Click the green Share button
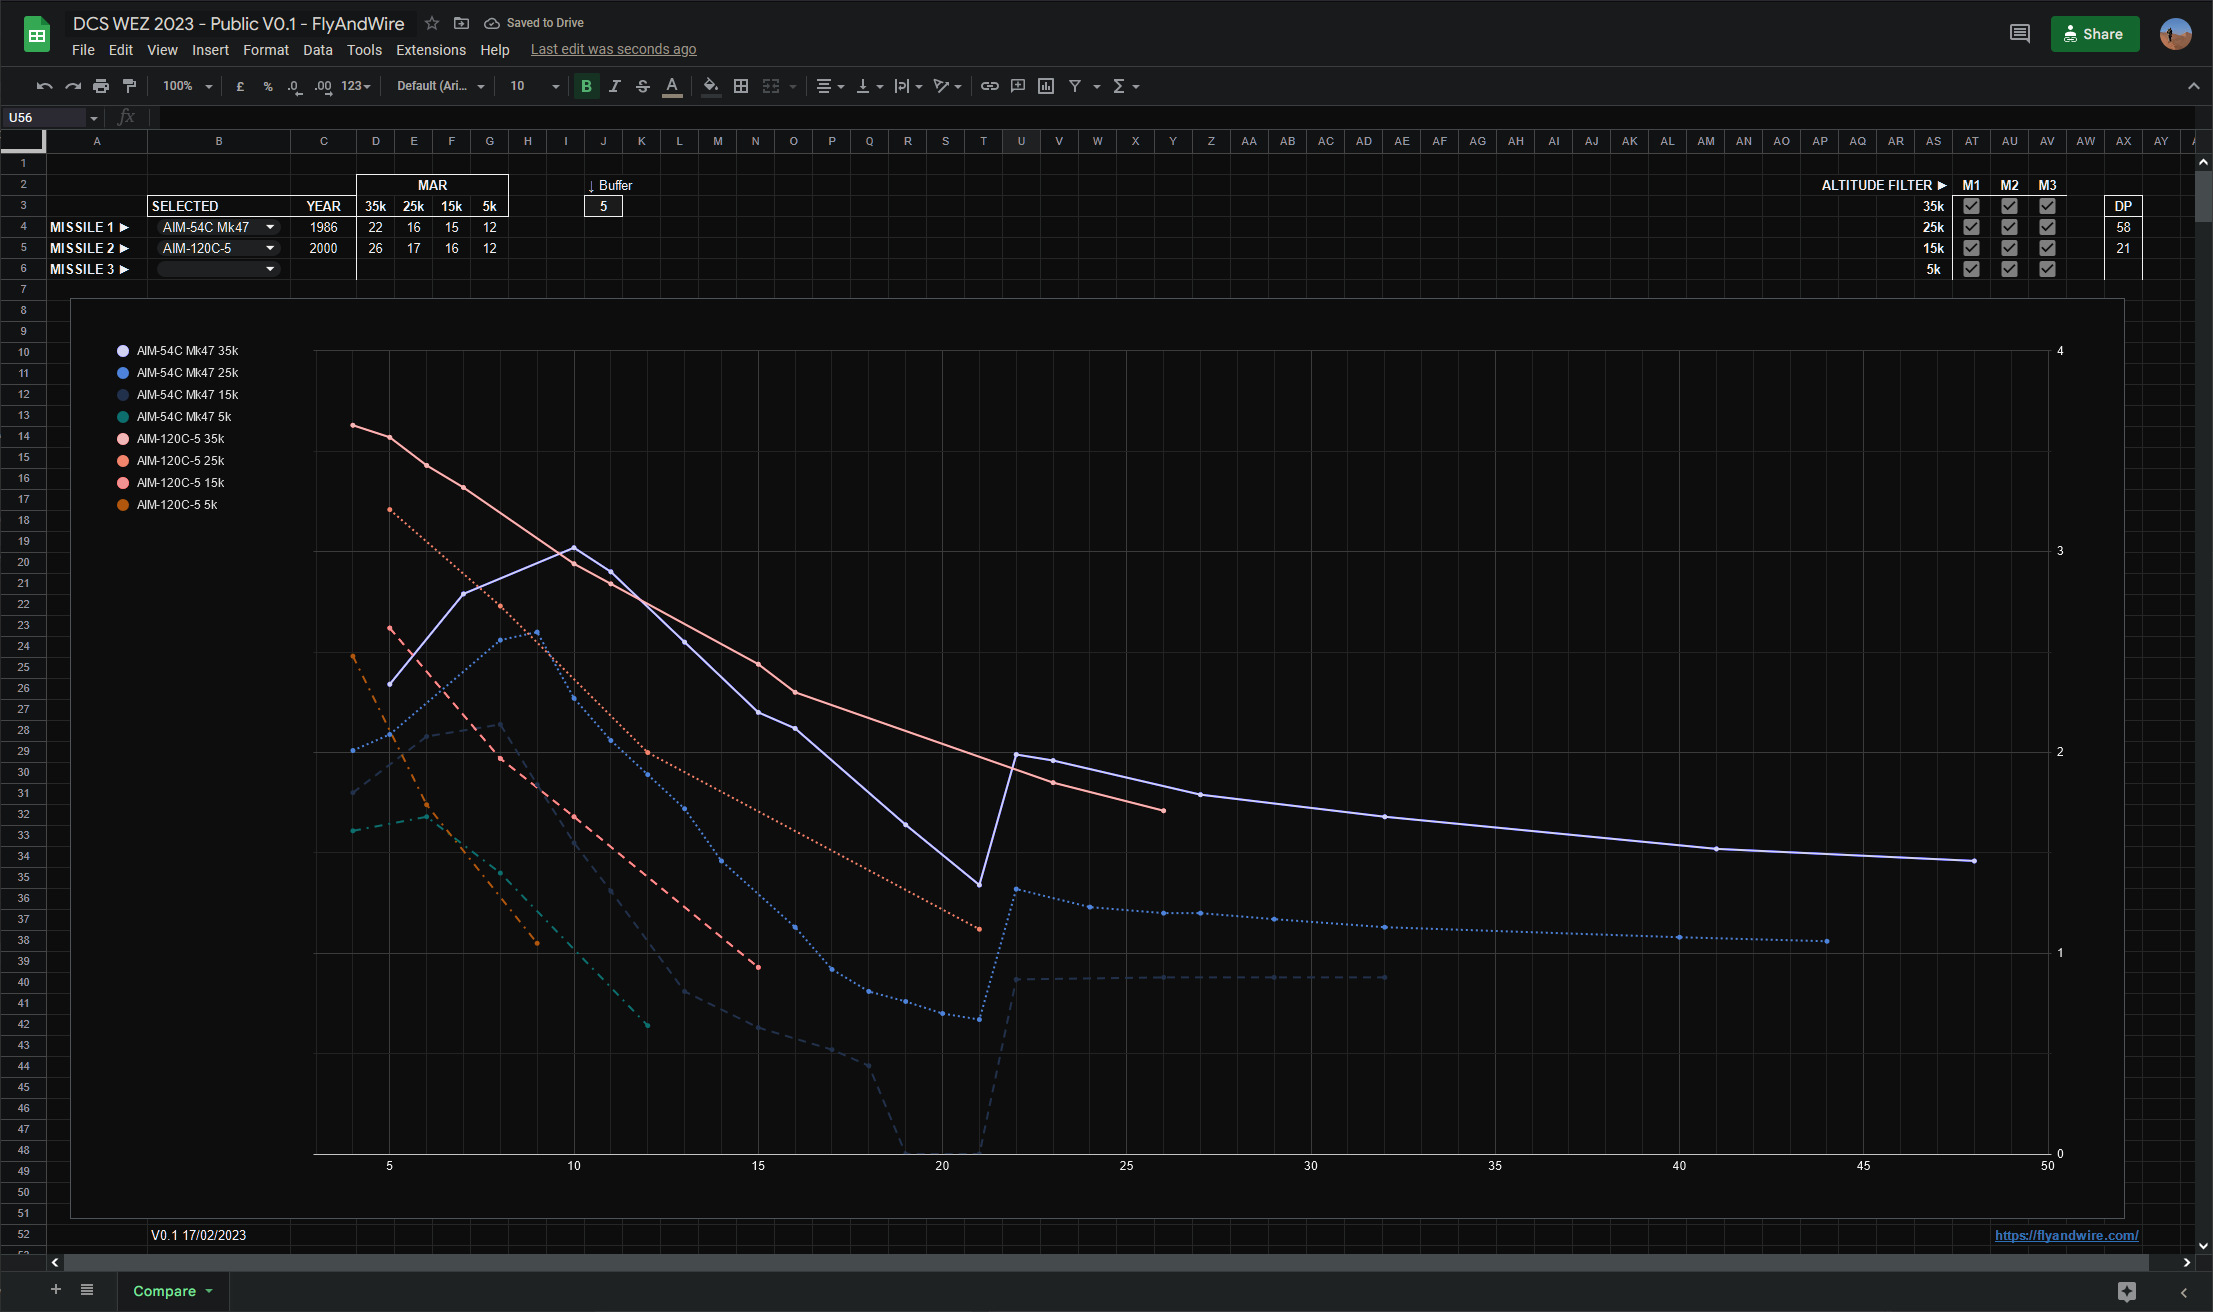The height and width of the screenshot is (1312, 2213). (x=2094, y=34)
